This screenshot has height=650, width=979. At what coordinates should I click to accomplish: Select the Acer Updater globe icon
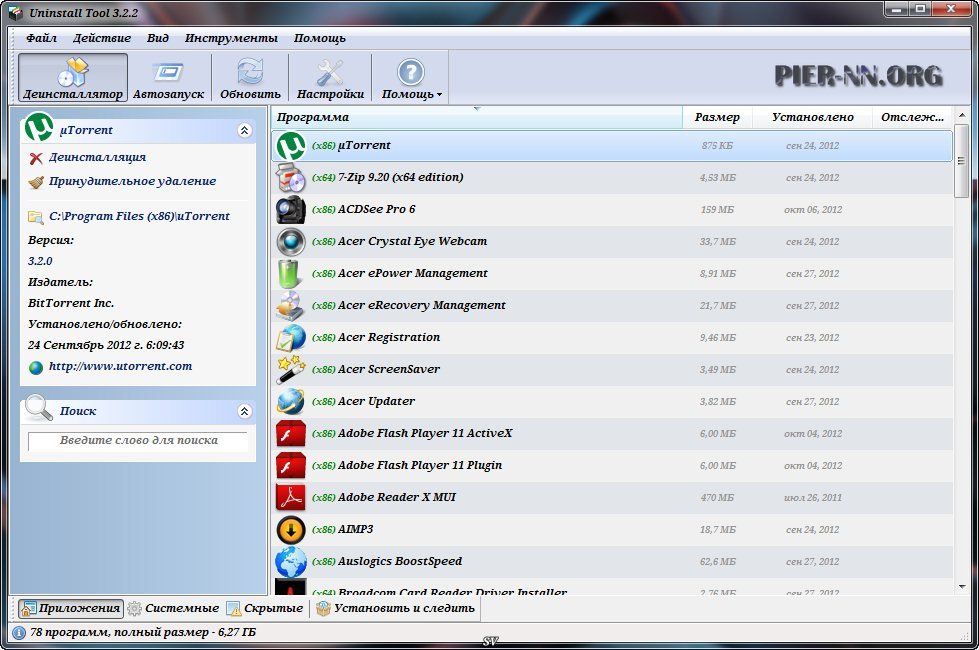tap(291, 401)
